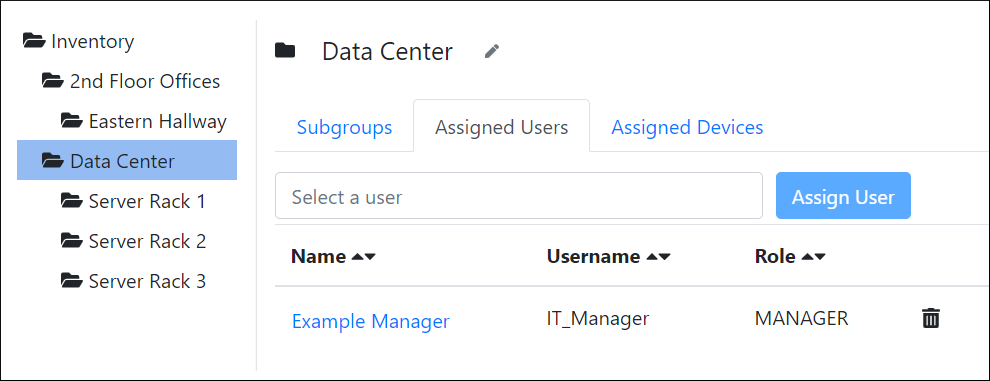Sort the table by the Role column arrows
990x381 pixels.
pos(813,257)
